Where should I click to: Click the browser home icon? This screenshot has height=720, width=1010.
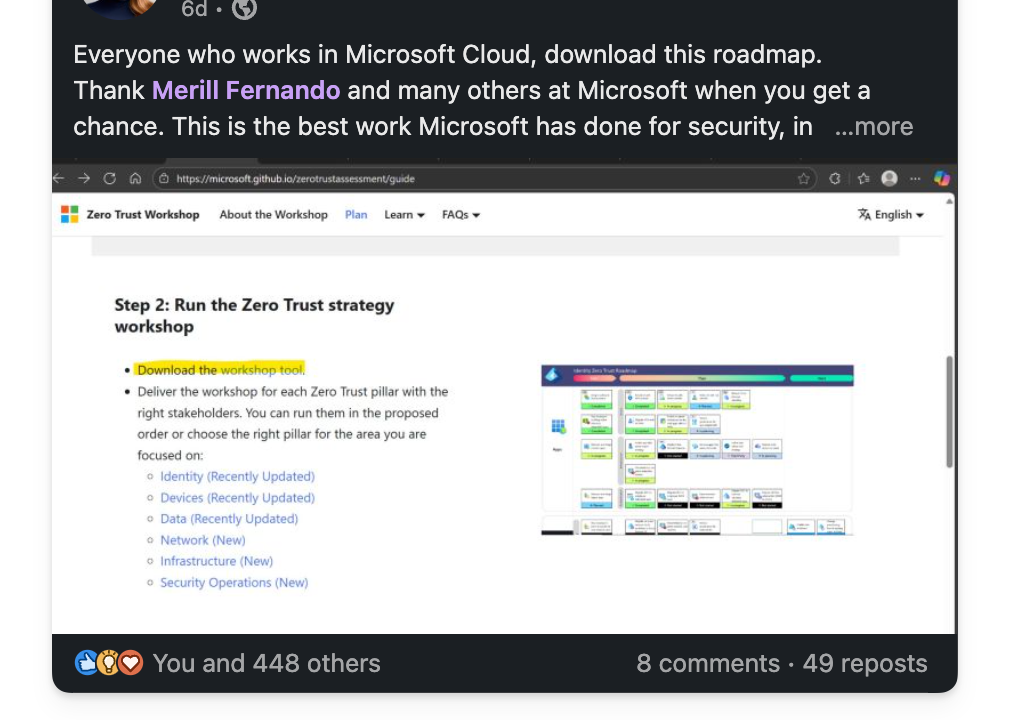coord(135,178)
